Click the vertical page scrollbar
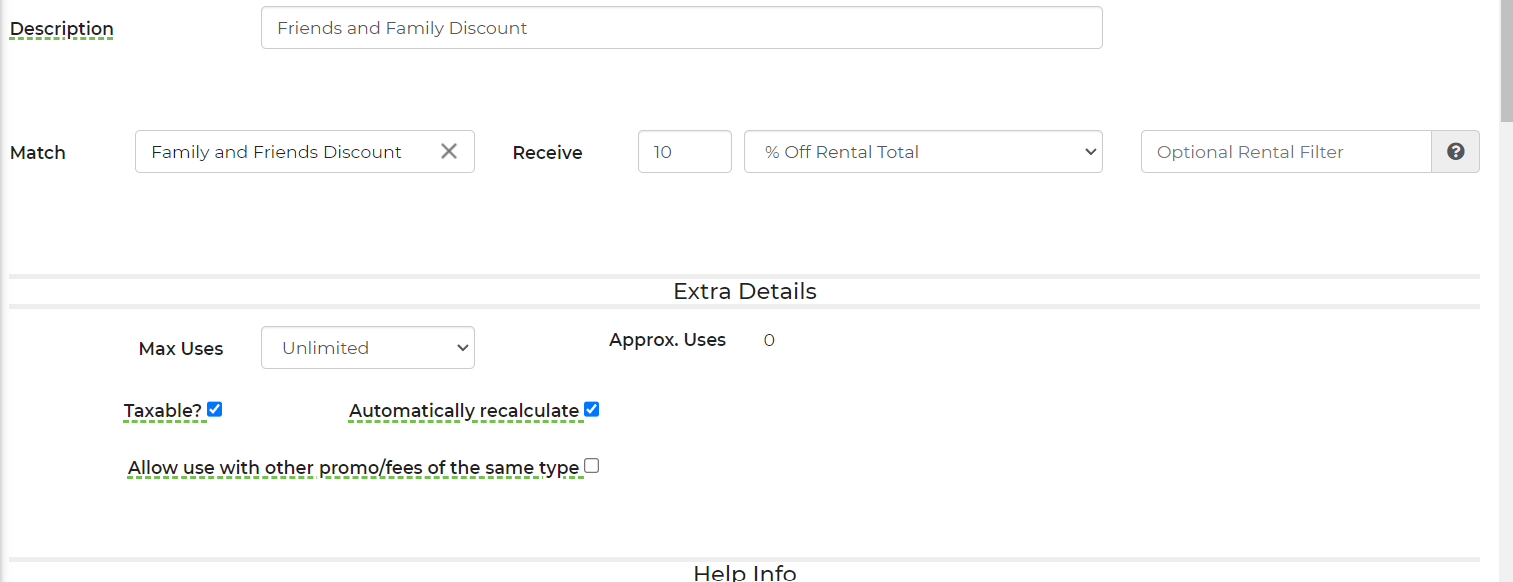Viewport: 1513px width, 582px height. 1506,300
